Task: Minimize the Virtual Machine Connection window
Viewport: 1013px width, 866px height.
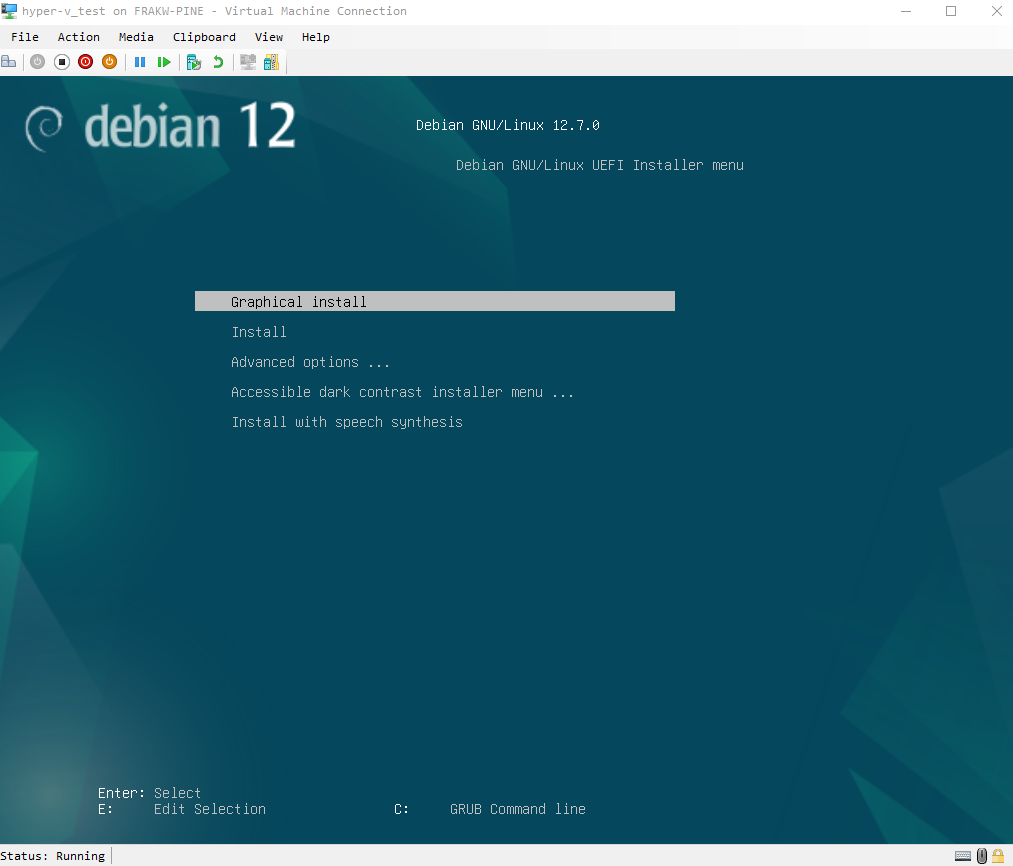Action: coord(906,11)
